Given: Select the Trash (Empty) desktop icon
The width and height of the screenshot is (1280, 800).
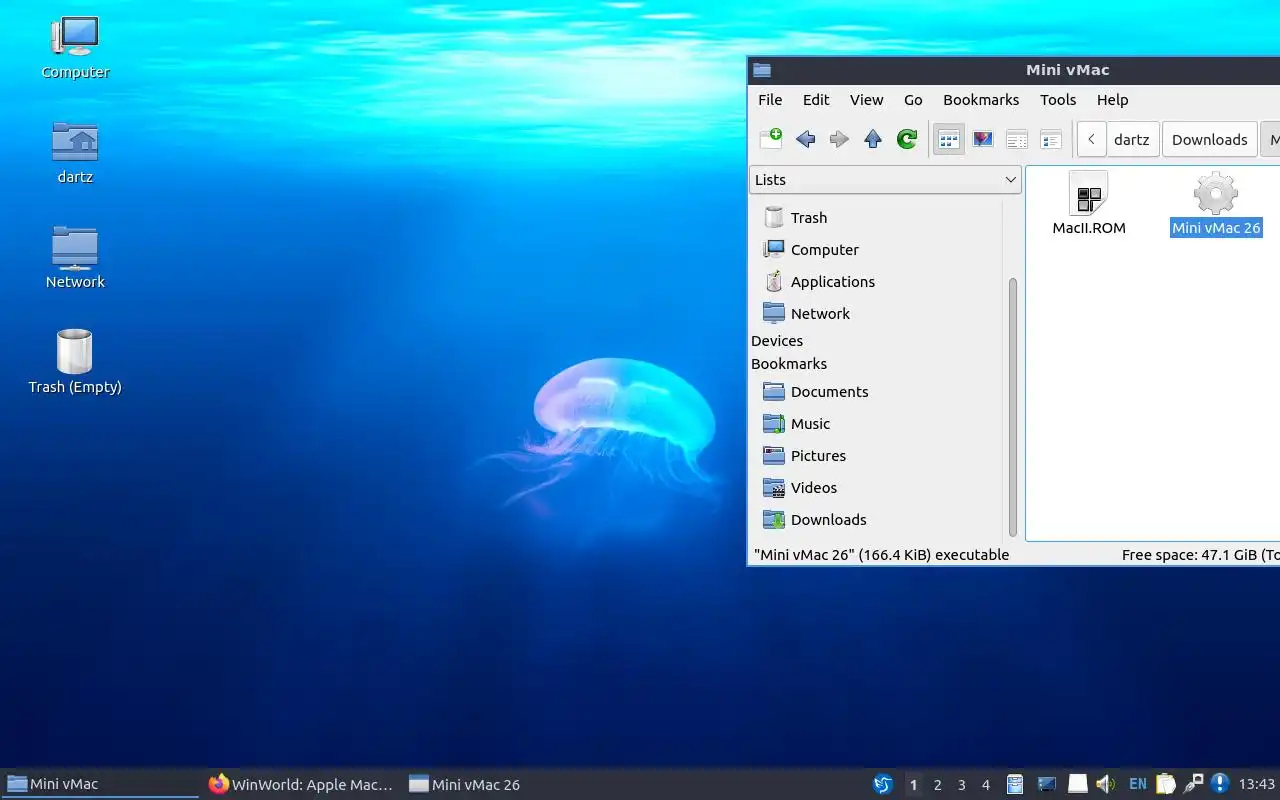Looking at the screenshot, I should (x=75, y=362).
